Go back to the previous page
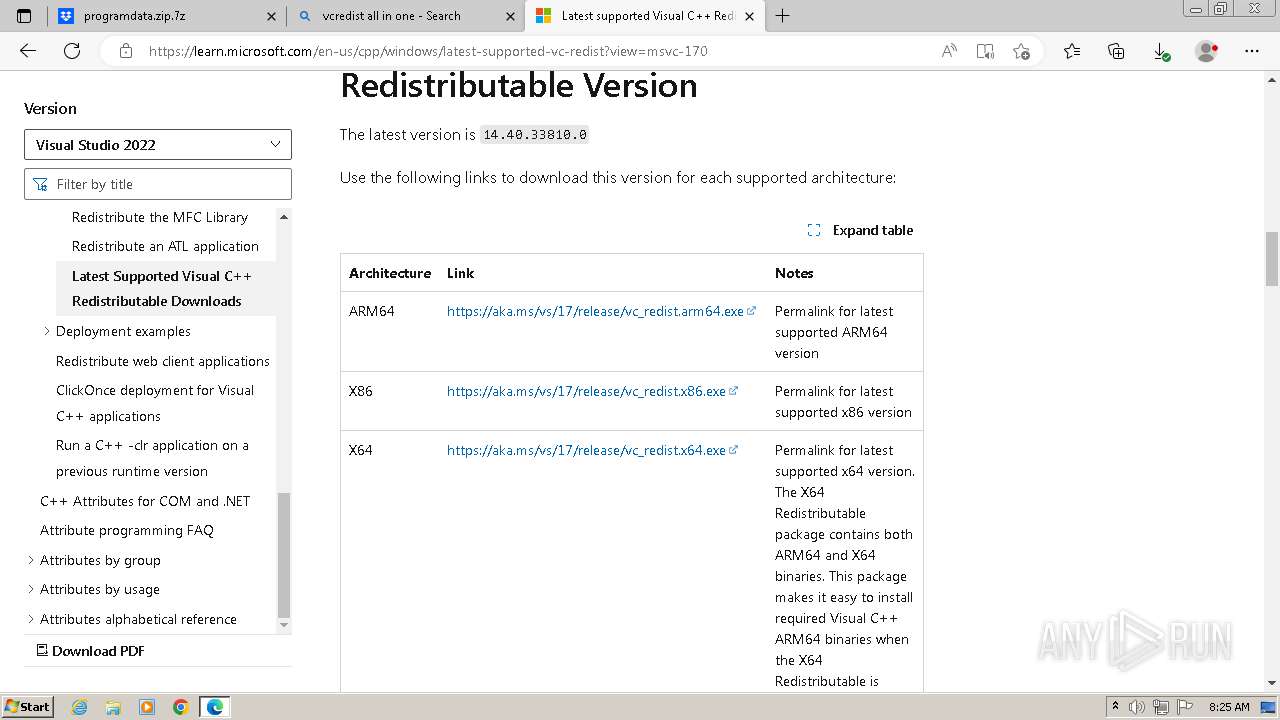 tap(28, 51)
